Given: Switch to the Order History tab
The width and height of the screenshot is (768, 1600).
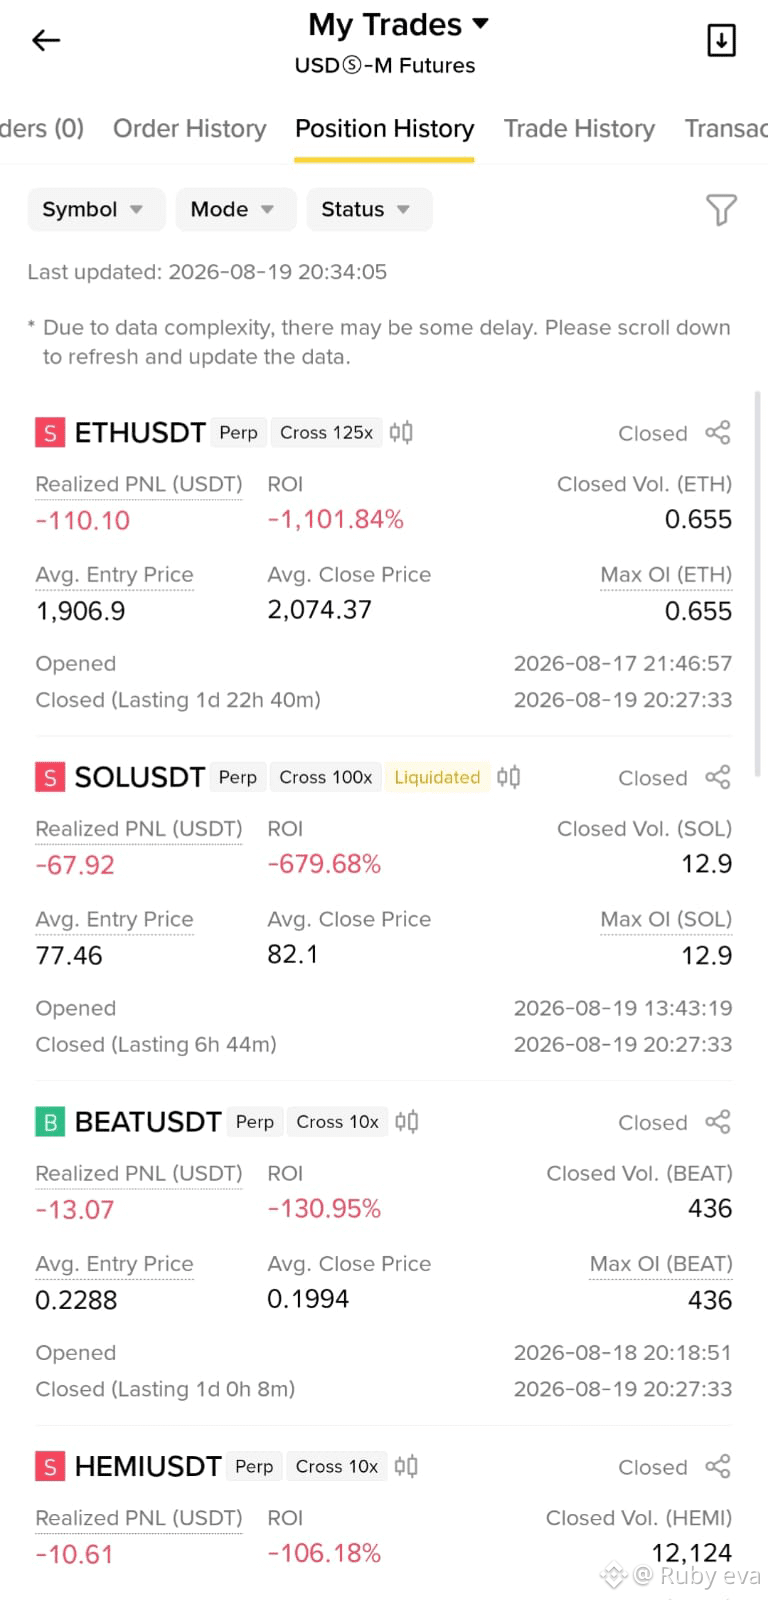Looking at the screenshot, I should pos(190,128).
